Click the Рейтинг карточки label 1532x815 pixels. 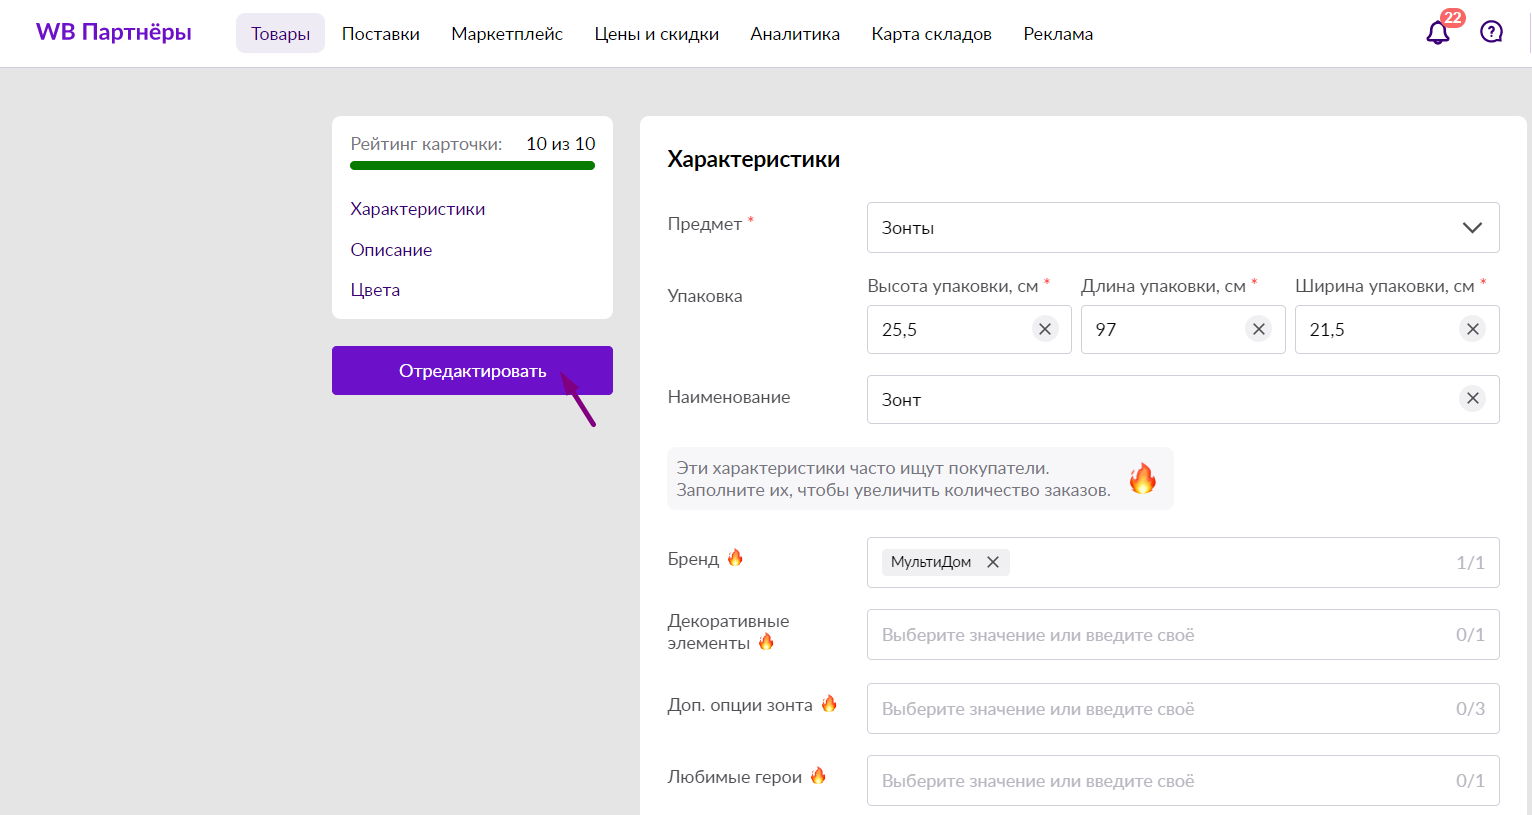click(426, 144)
